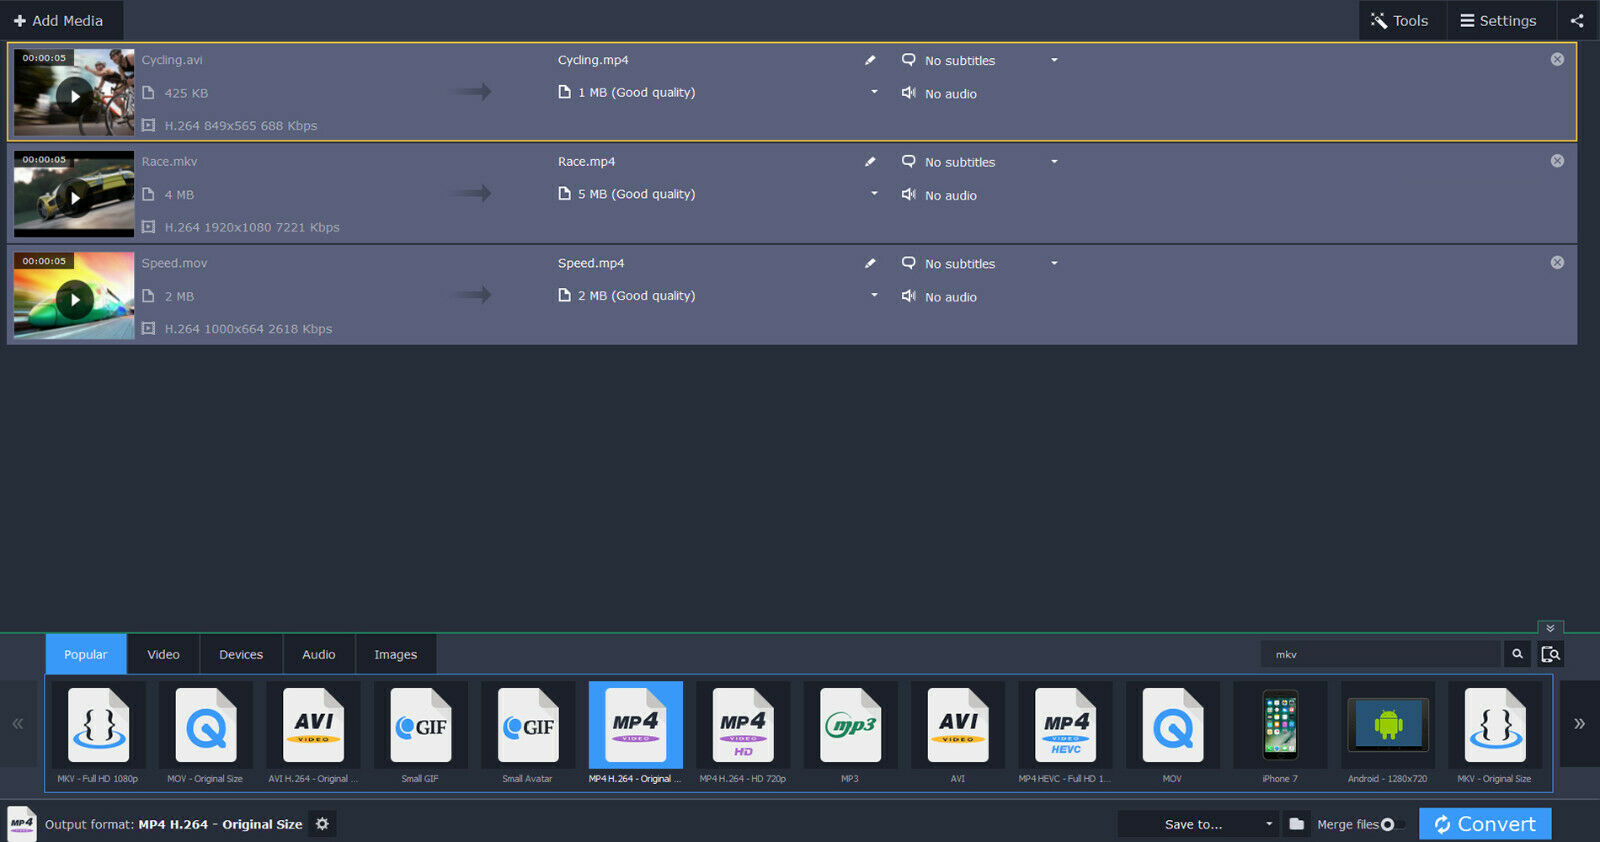1600x842 pixels.
Task: Click the detect device icon beside search
Action: pyautogui.click(x=1550, y=654)
